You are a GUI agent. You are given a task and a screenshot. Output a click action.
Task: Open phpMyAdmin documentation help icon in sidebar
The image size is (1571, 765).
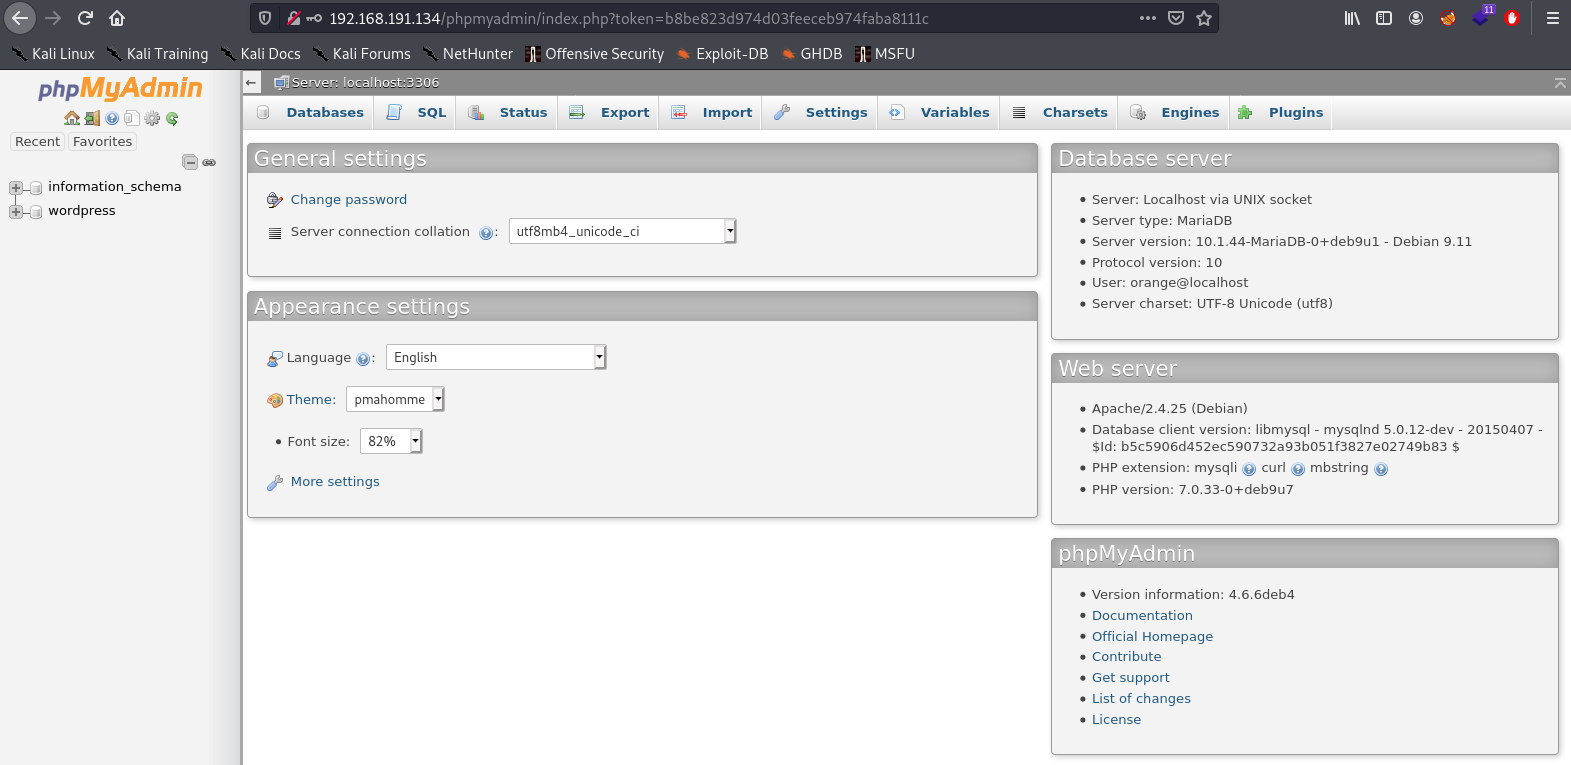[112, 118]
